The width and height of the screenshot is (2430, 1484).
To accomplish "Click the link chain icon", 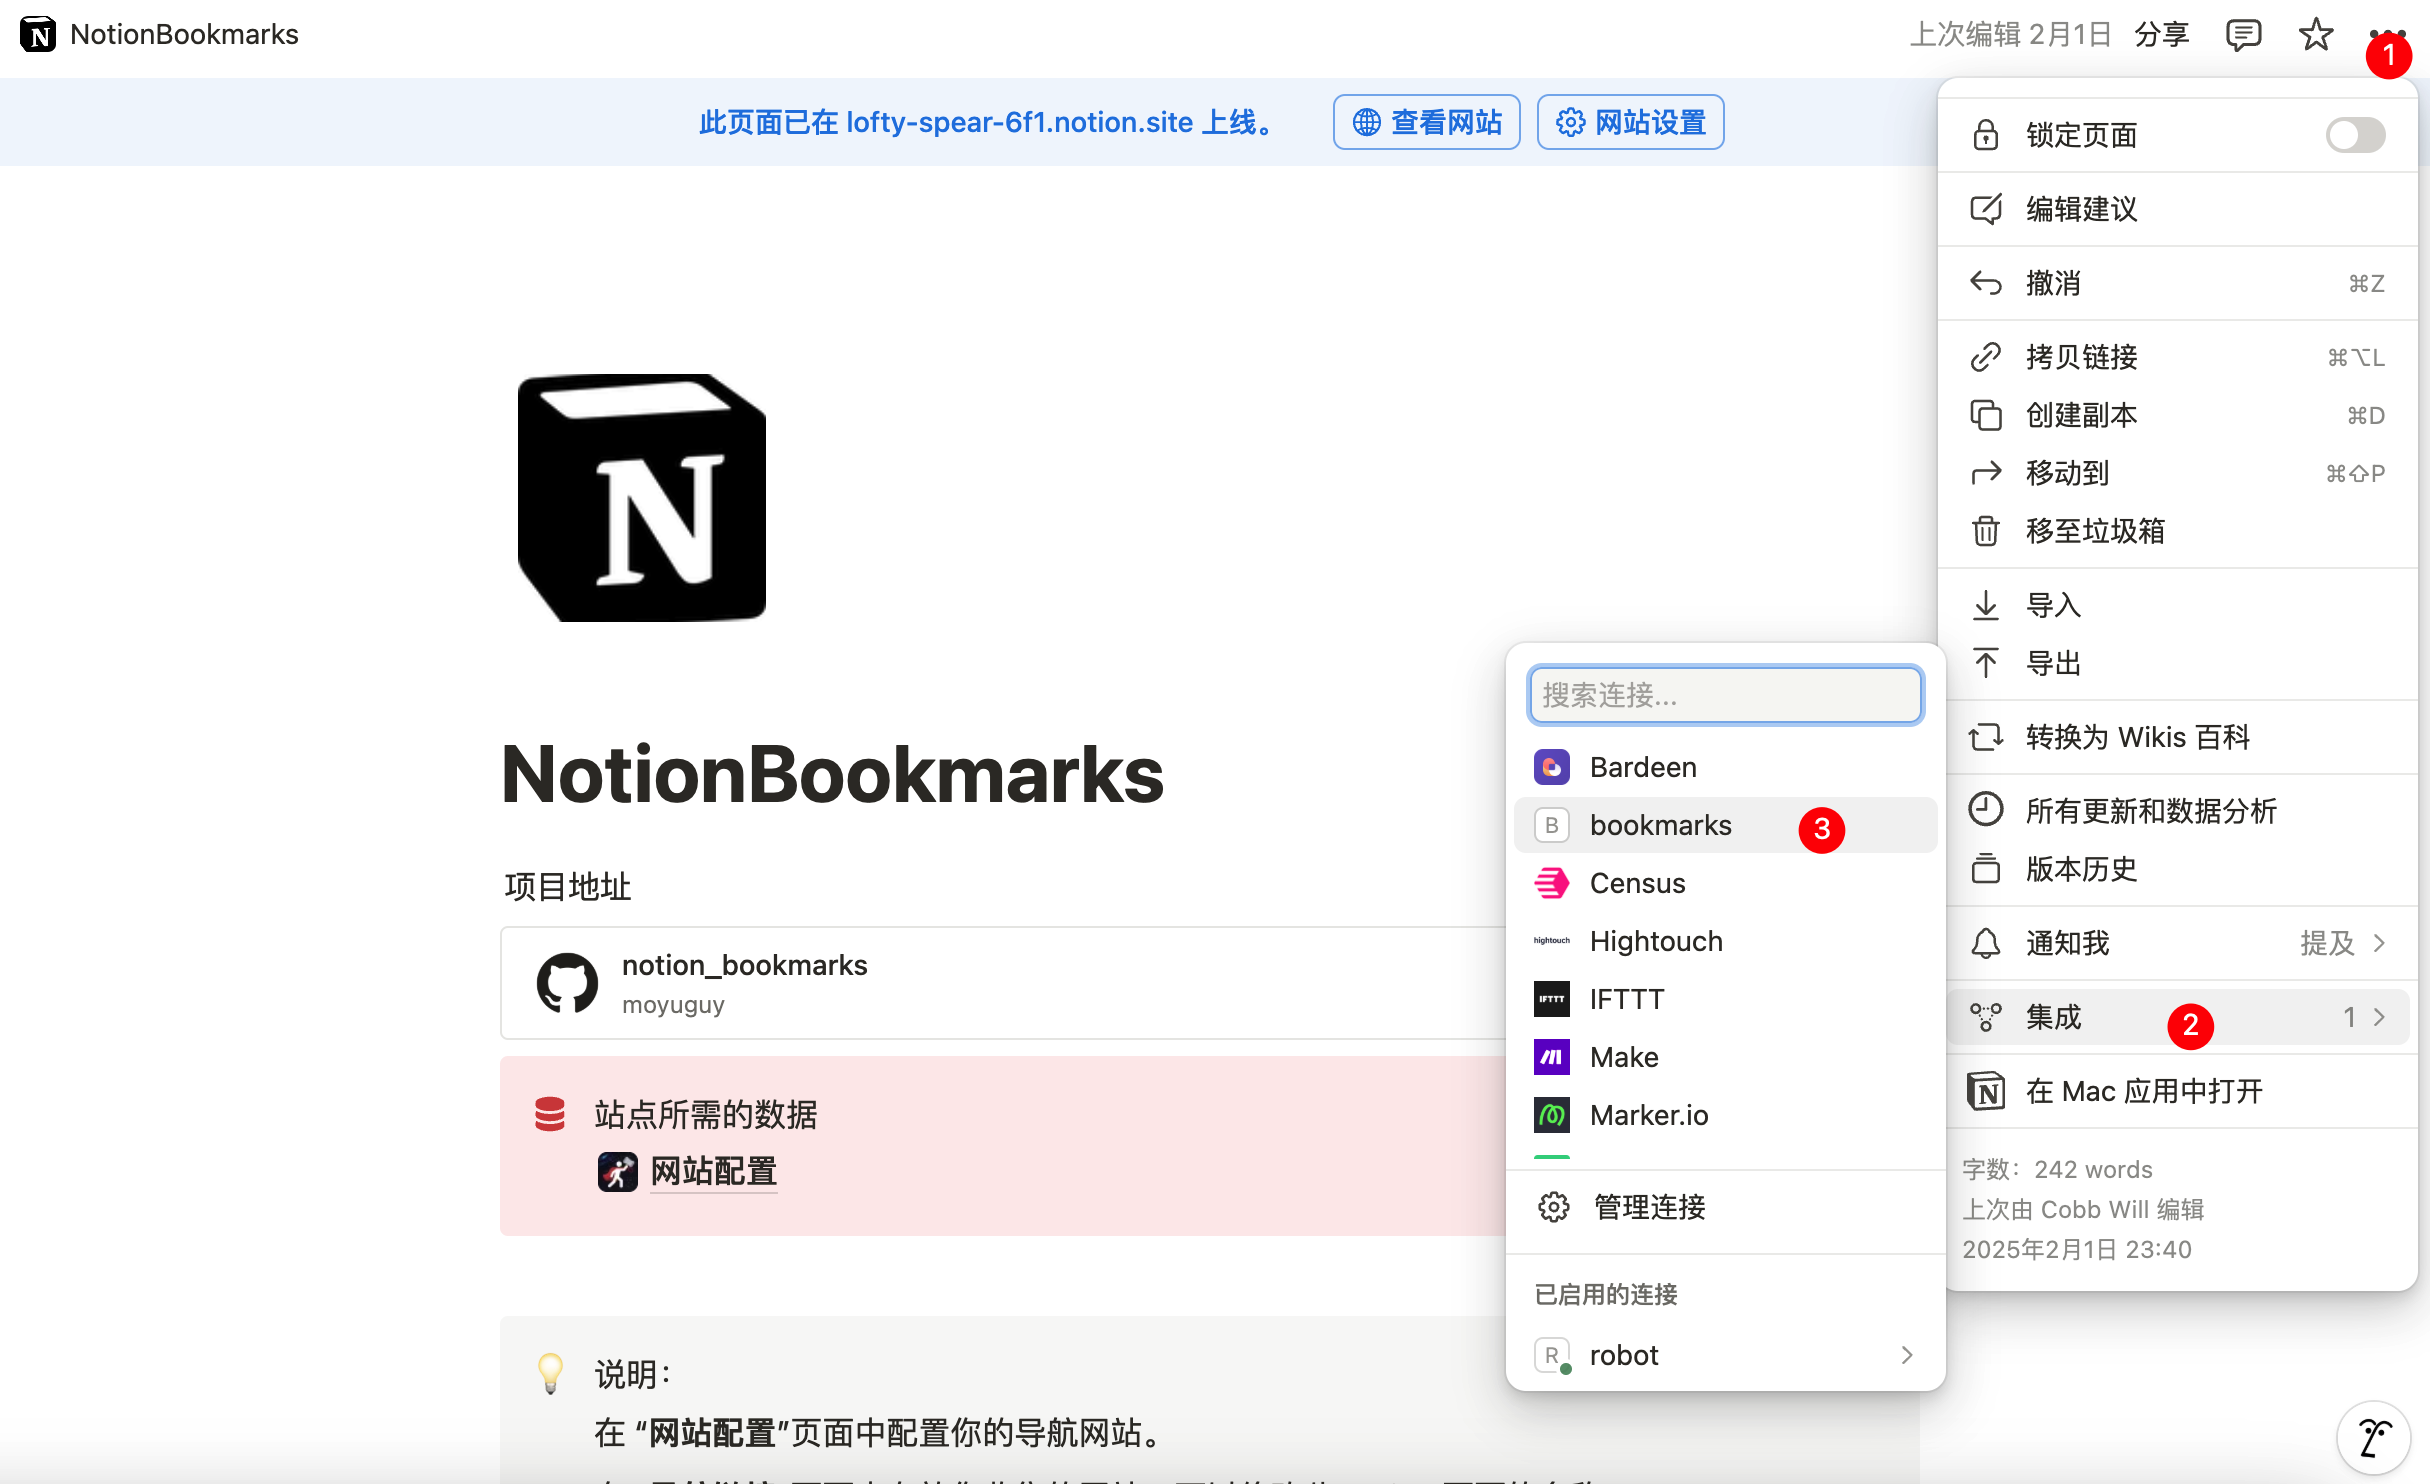I will [1985, 357].
